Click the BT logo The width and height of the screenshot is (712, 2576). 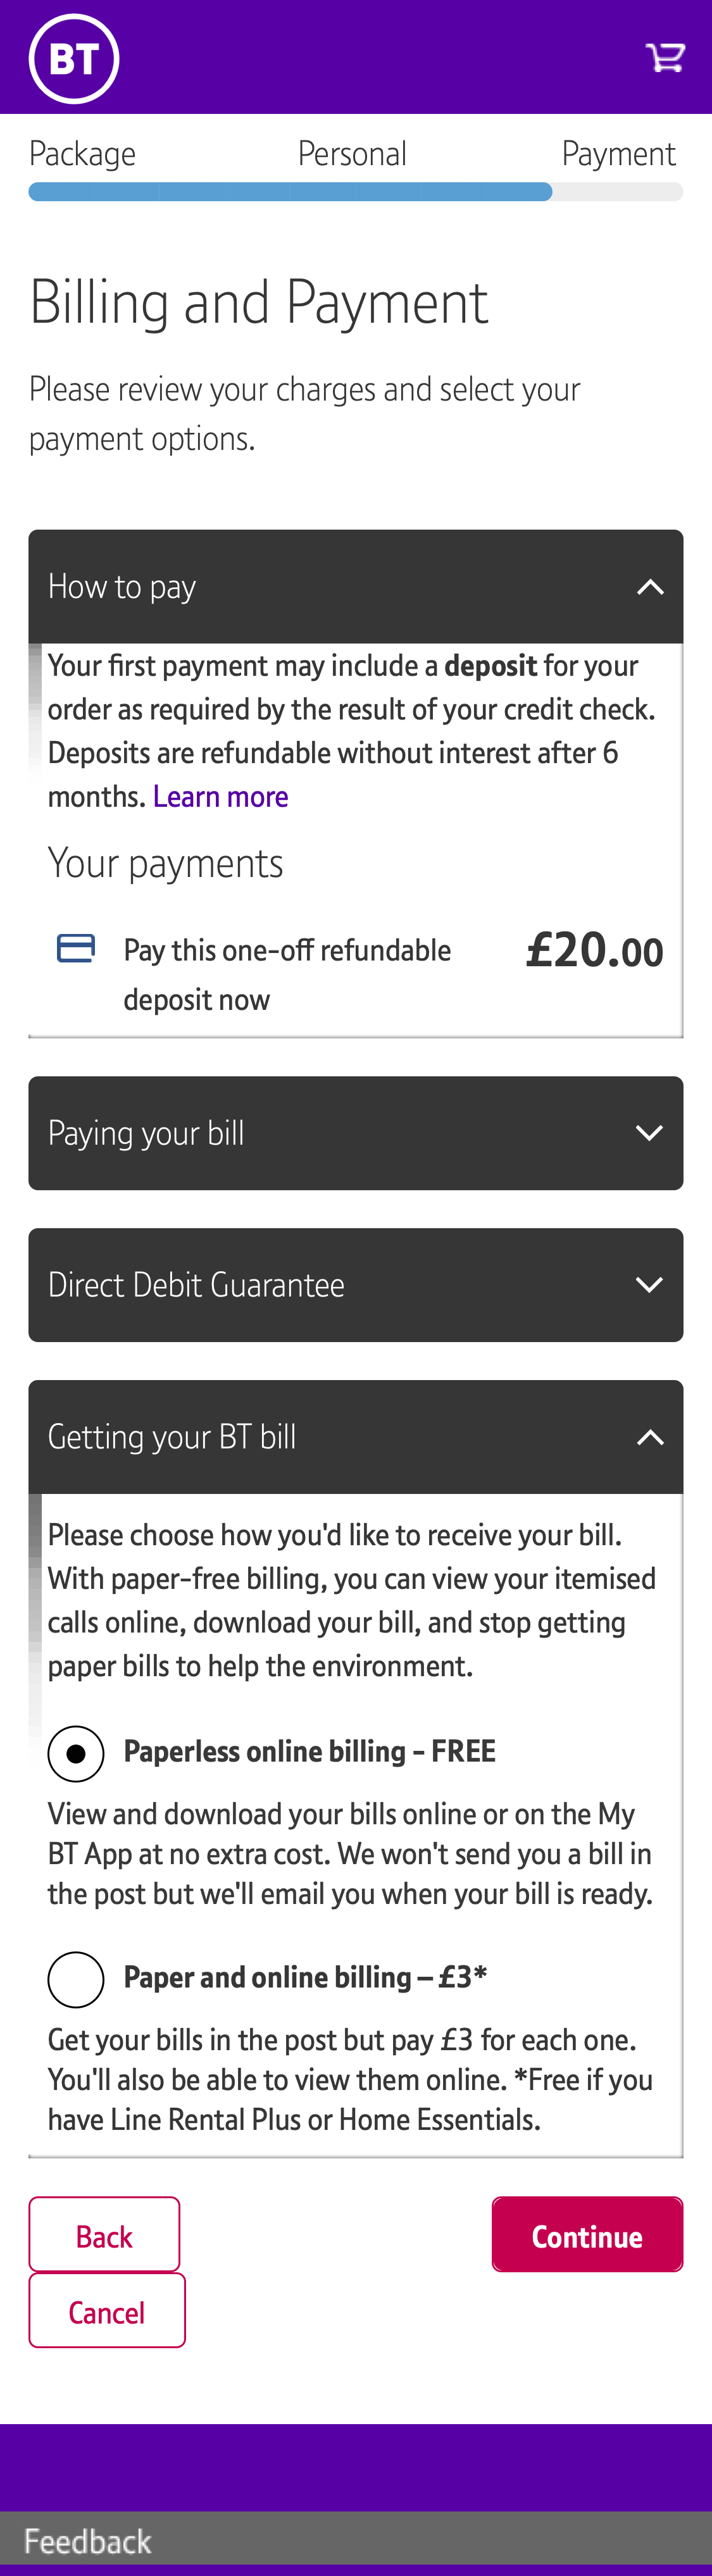[74, 56]
